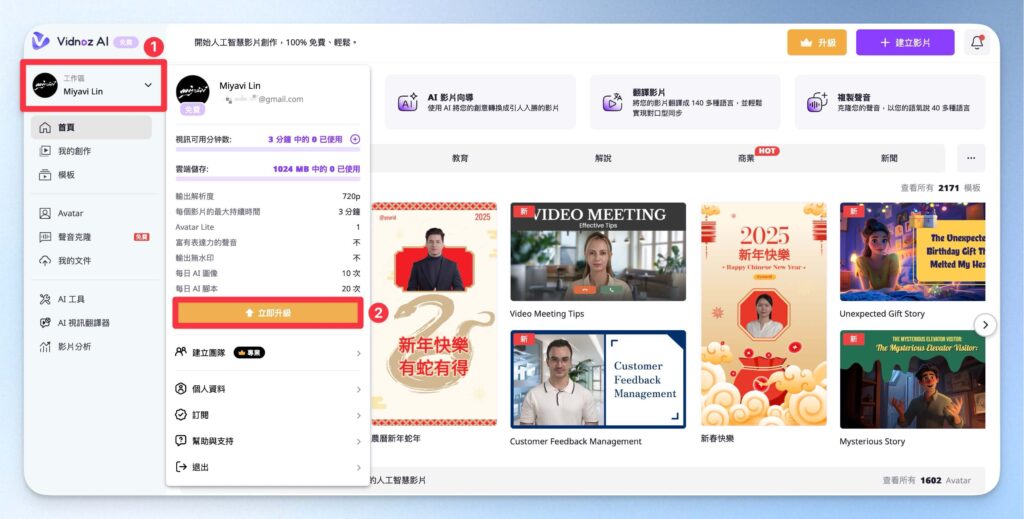Click the 幫助與支持 help icon
The image size is (1024, 519).
click(181, 441)
